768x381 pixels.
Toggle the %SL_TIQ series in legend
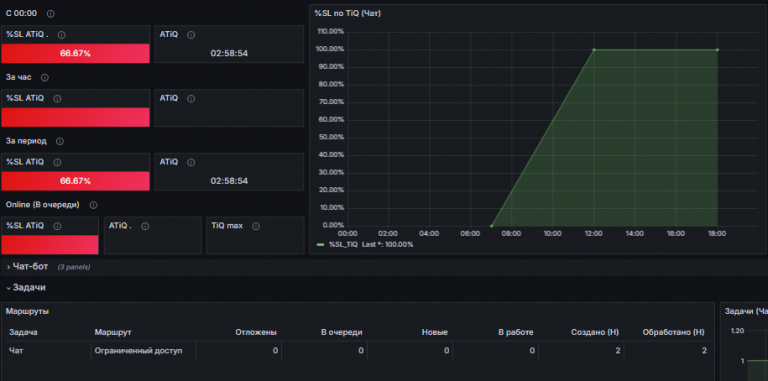[x=343, y=244]
